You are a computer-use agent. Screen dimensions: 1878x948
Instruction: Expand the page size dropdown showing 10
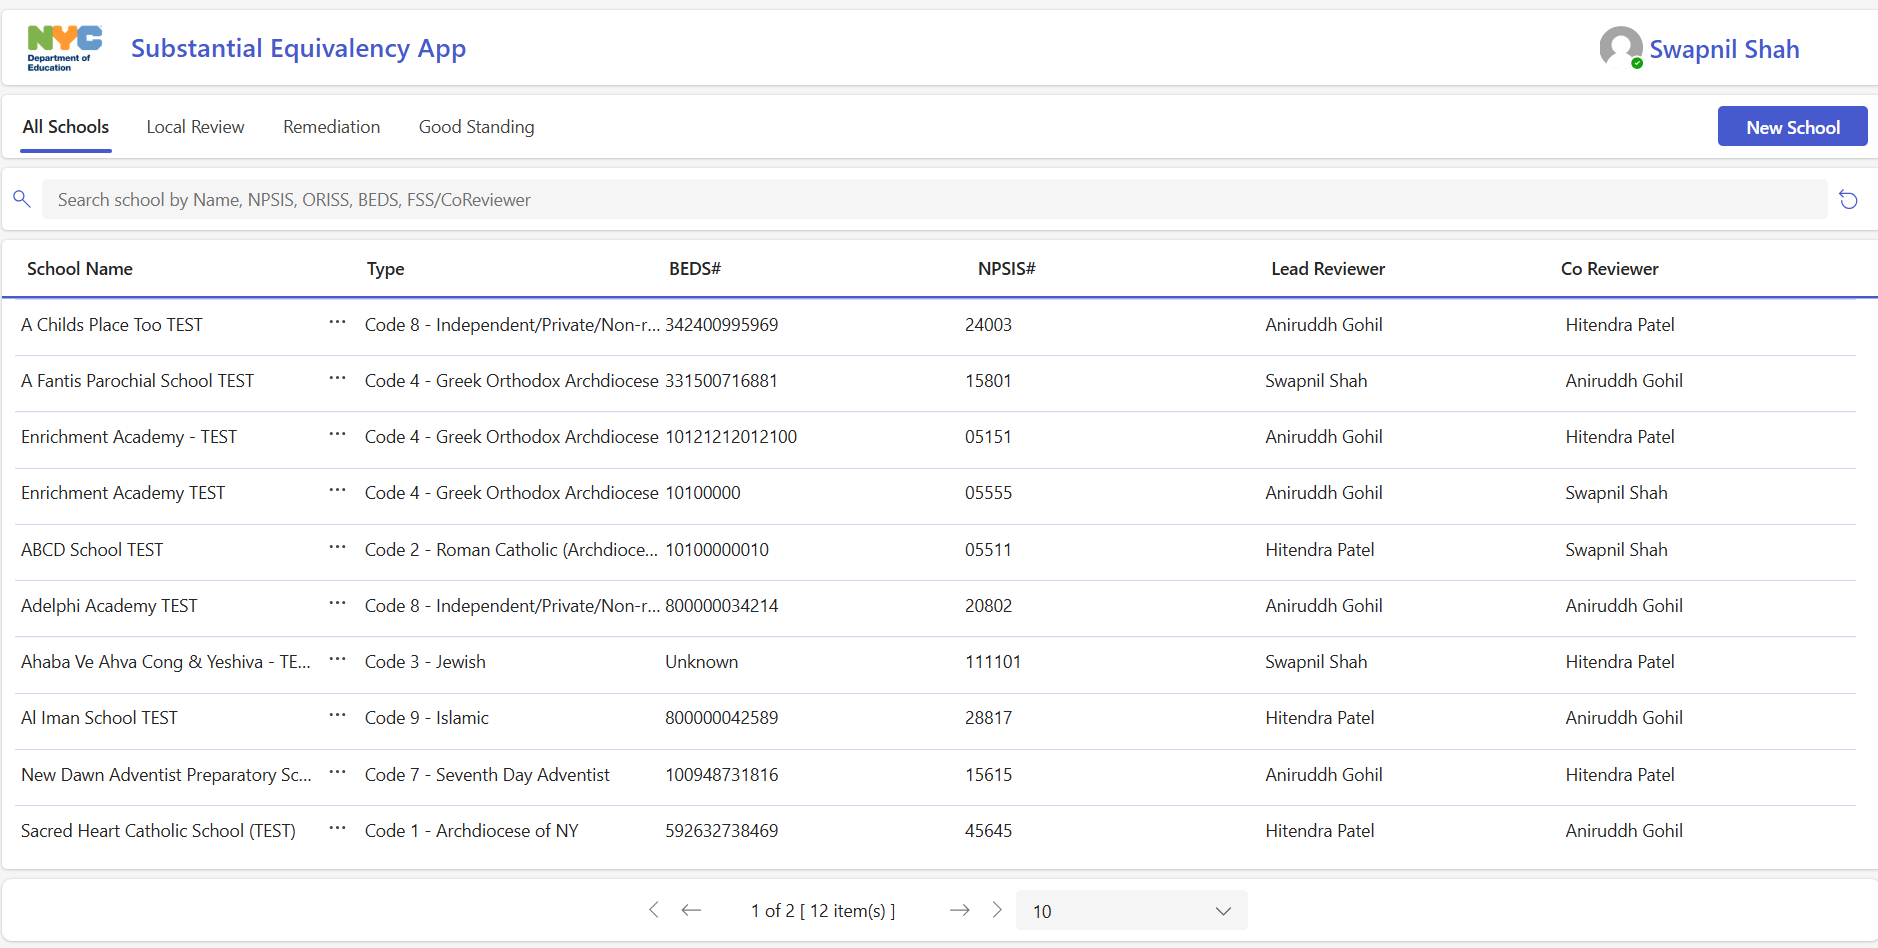[1131, 911]
